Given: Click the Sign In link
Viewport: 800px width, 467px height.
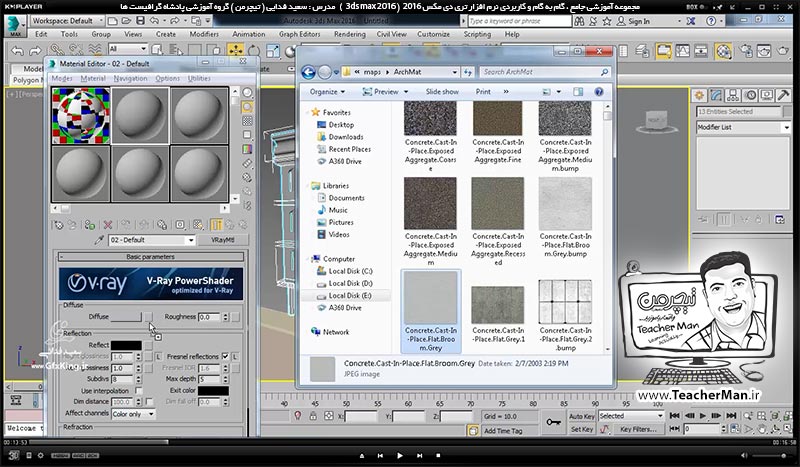Looking at the screenshot, I should [639, 21].
